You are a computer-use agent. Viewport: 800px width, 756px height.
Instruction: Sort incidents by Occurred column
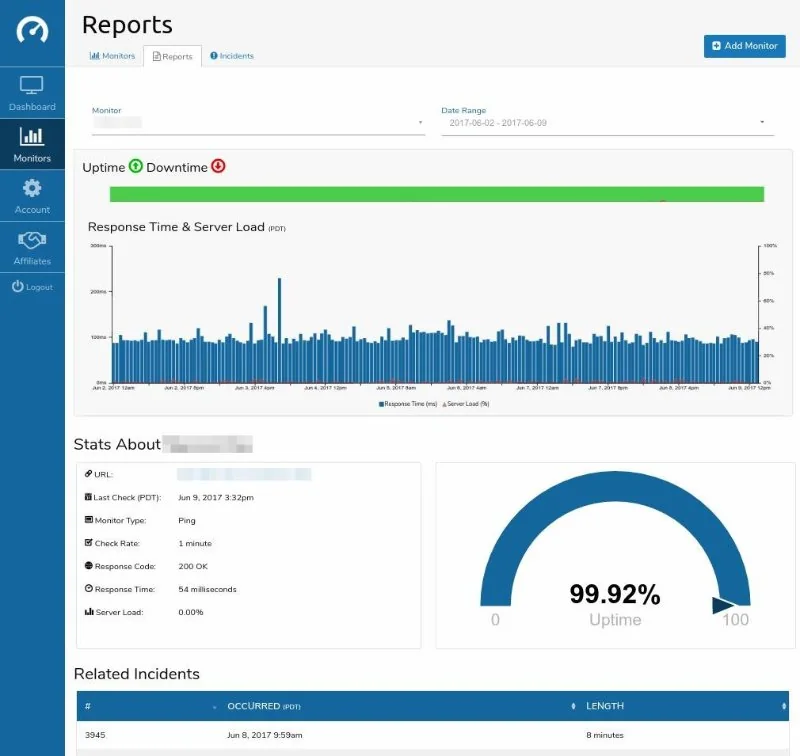pyautogui.click(x=401, y=707)
